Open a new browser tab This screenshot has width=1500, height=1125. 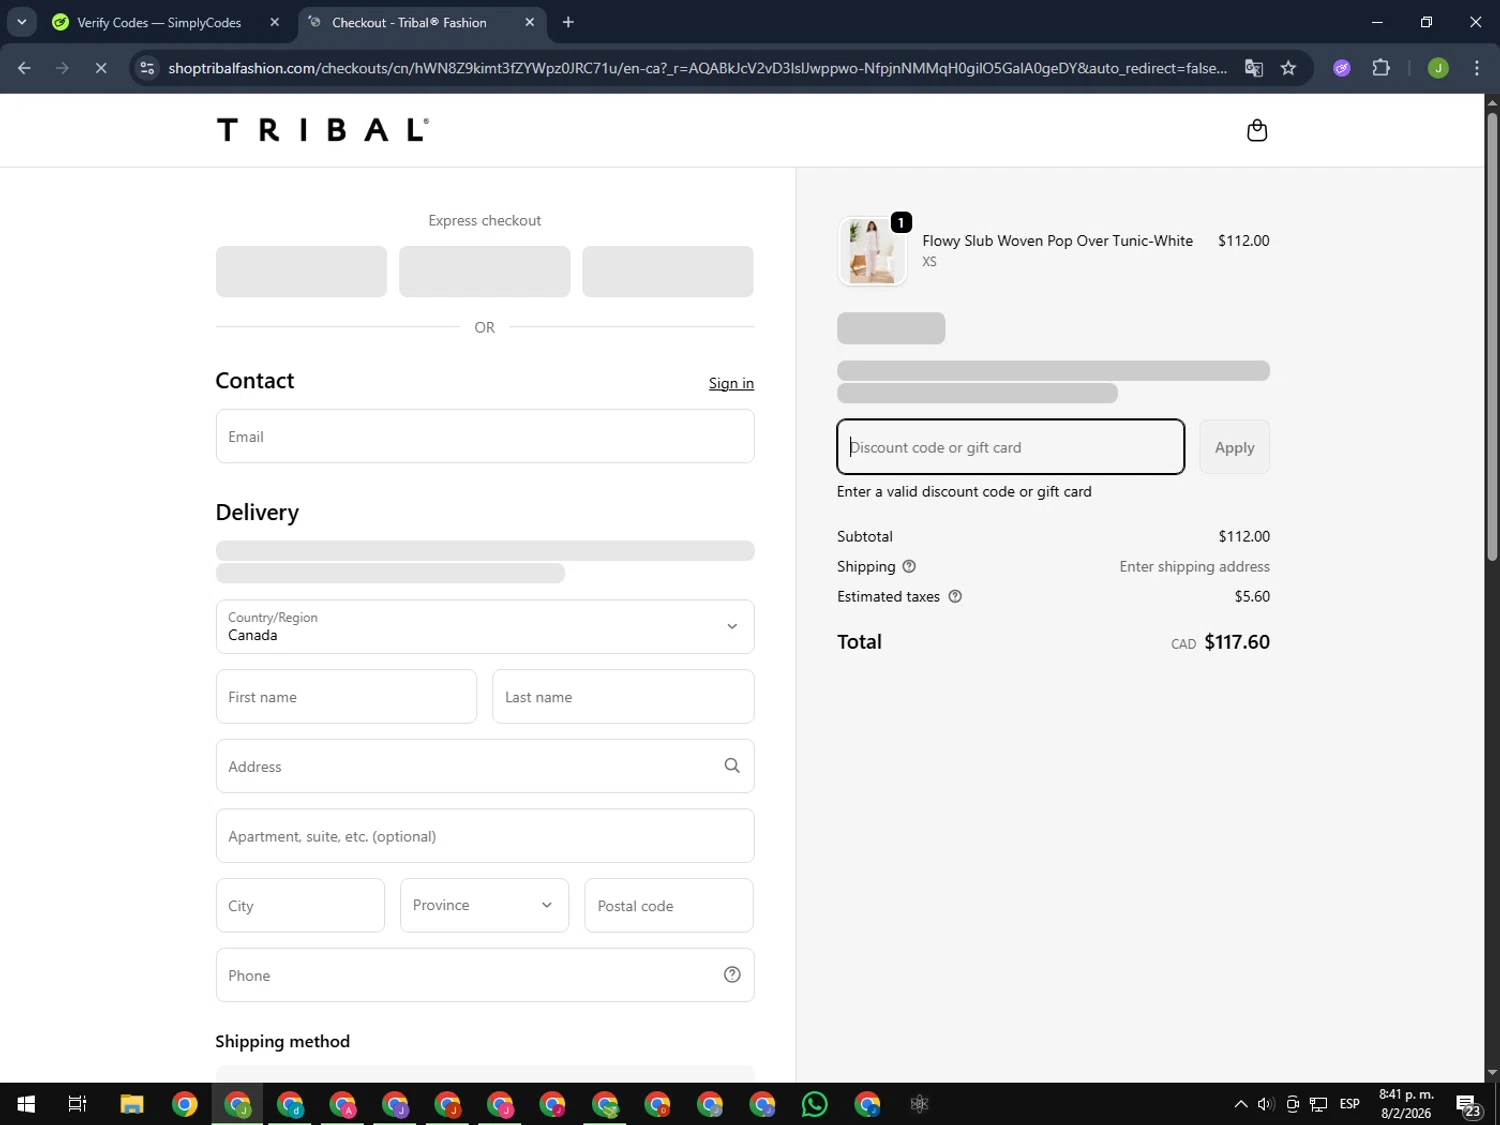coord(568,22)
